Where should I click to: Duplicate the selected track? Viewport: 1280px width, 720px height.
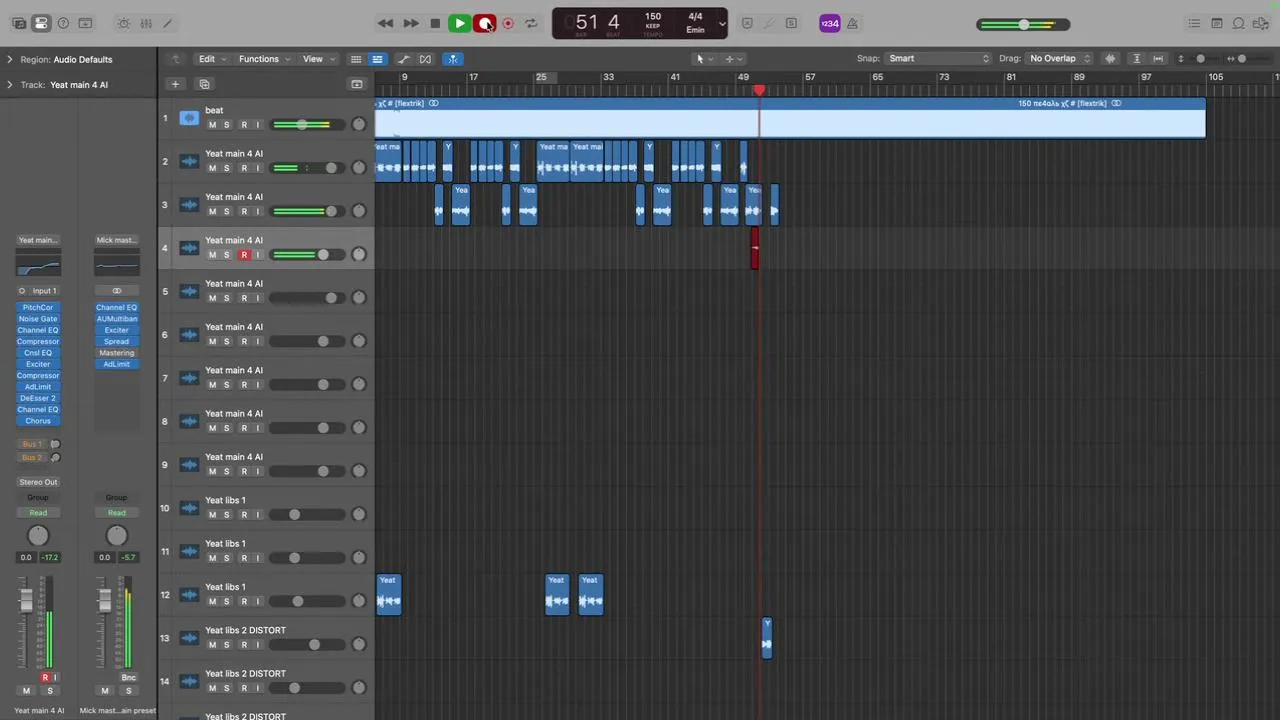coord(204,84)
